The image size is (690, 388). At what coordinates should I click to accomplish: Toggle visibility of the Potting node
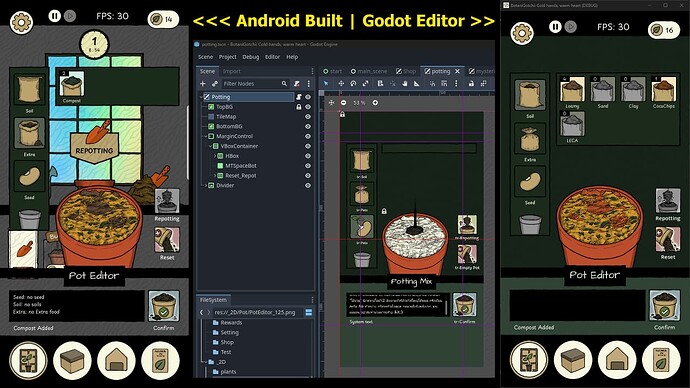click(308, 97)
